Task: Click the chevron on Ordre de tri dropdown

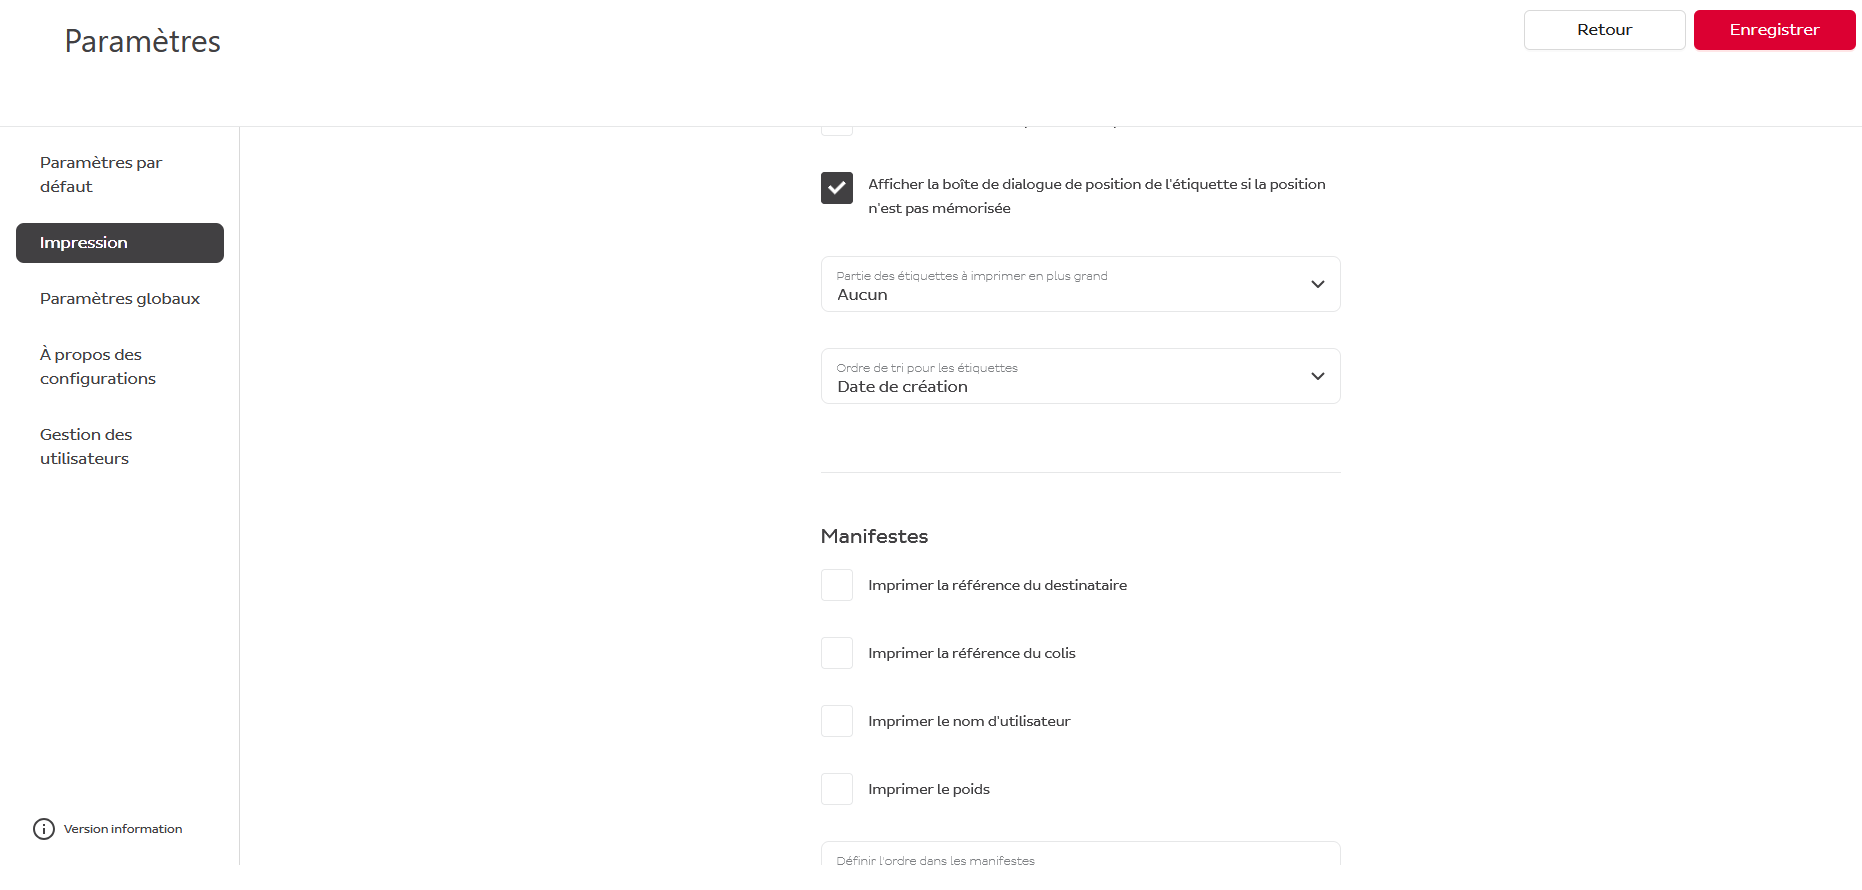Action: click(1317, 376)
